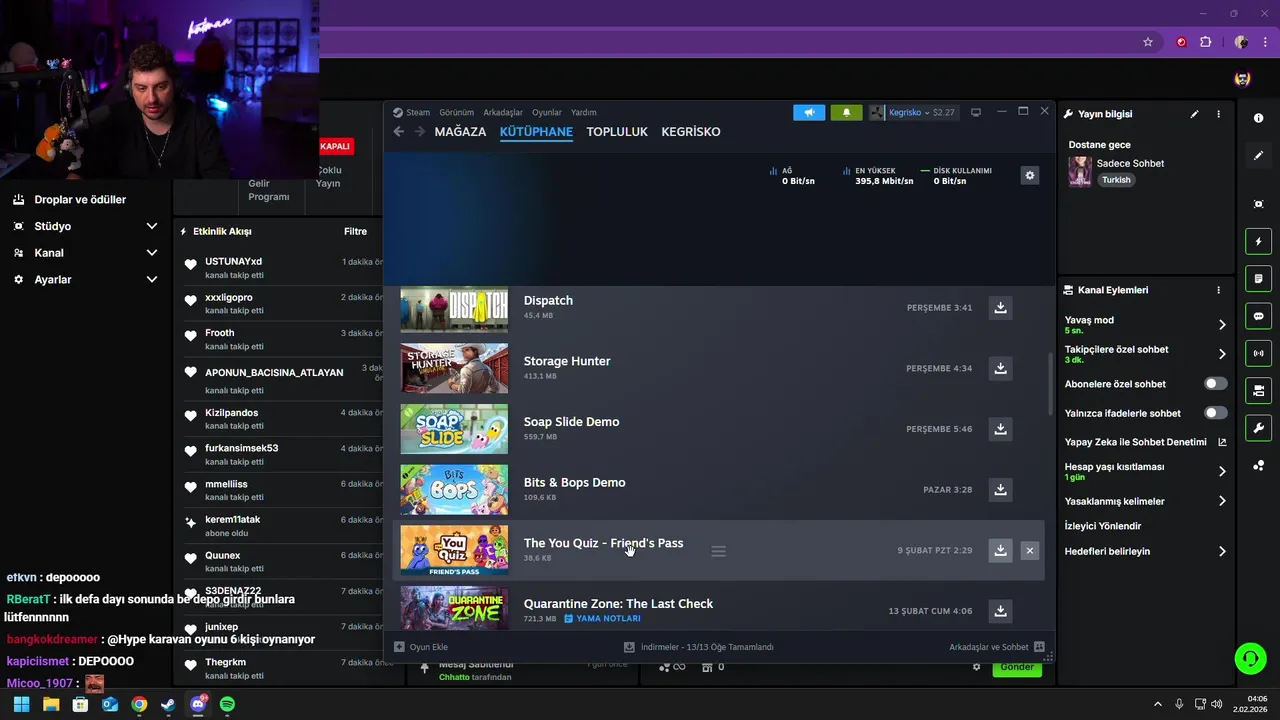Click the broadcast signal icon in sidebar
The height and width of the screenshot is (720, 1280).
tap(1258, 353)
